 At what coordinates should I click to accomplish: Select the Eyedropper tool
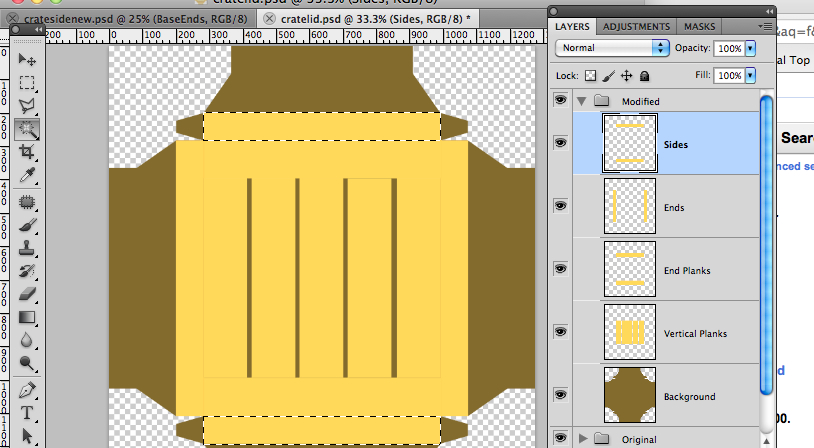coord(27,175)
